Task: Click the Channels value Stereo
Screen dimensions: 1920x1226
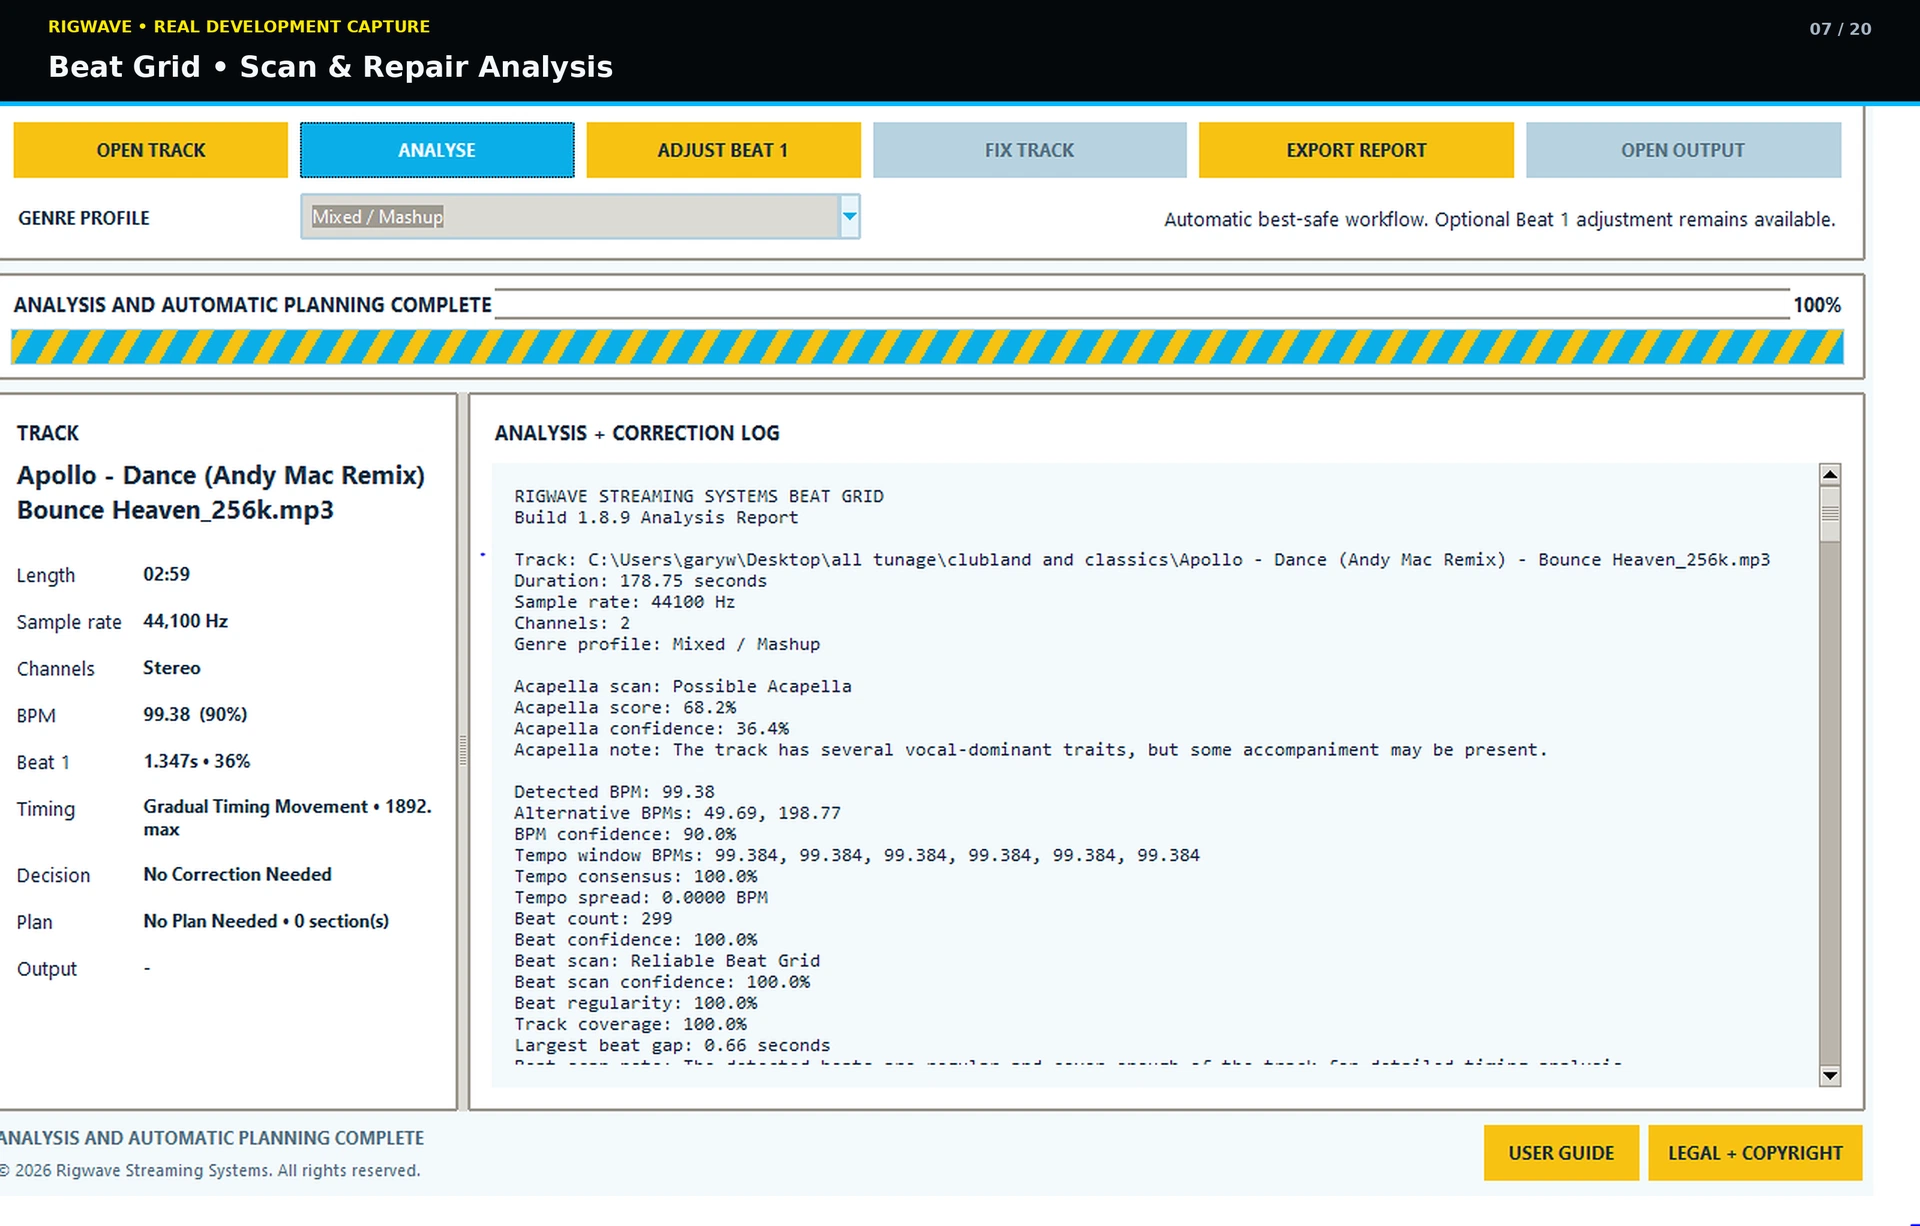Action: (171, 668)
